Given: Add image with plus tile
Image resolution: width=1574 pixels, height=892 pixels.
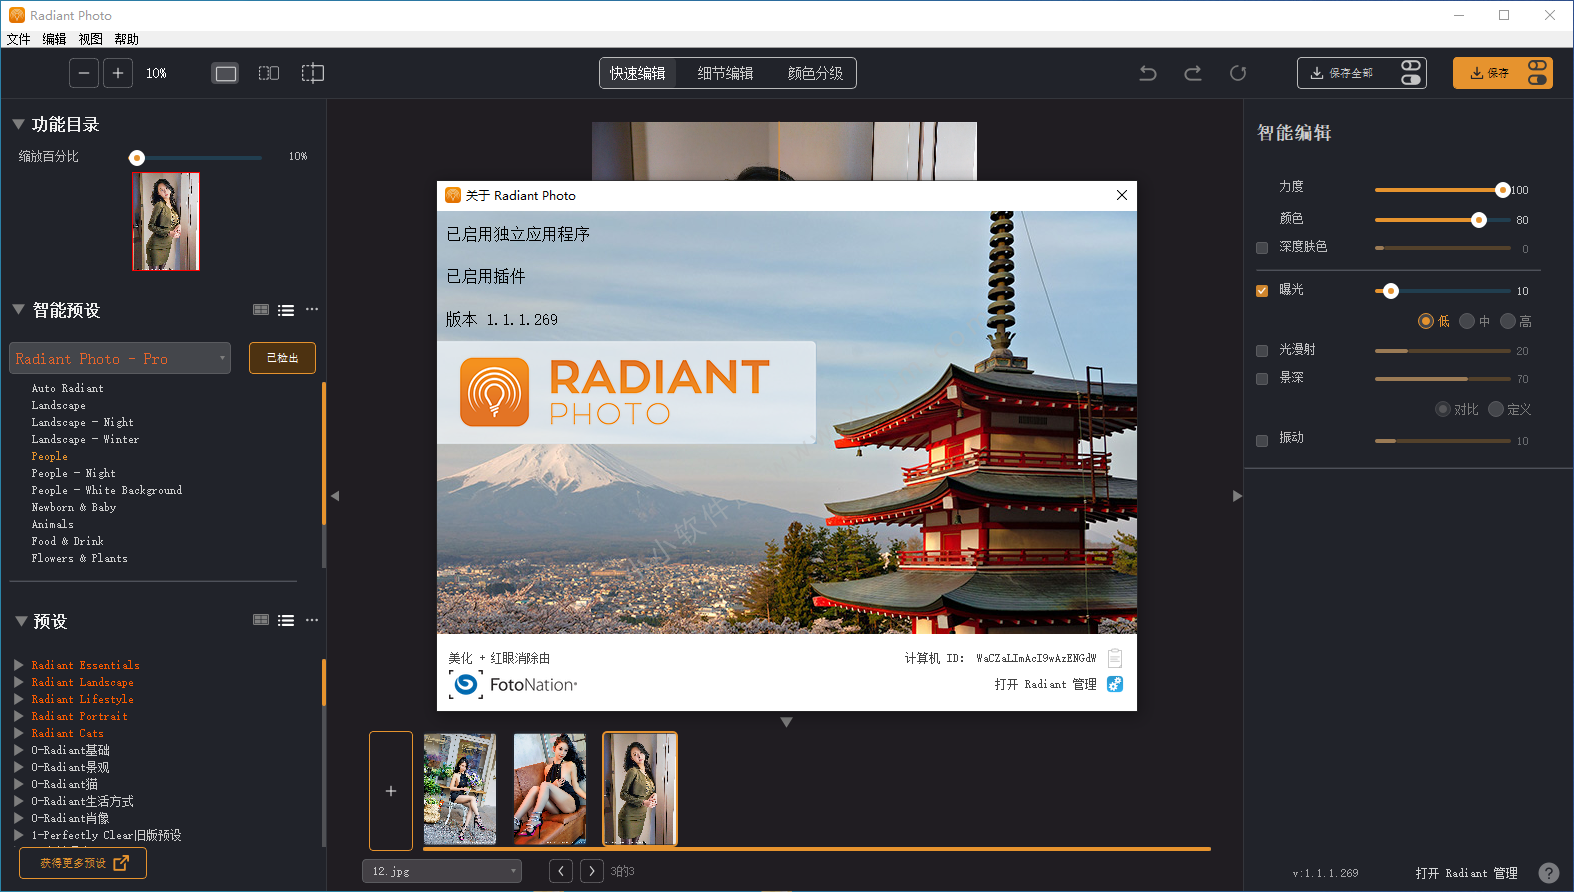Looking at the screenshot, I should click(x=391, y=791).
